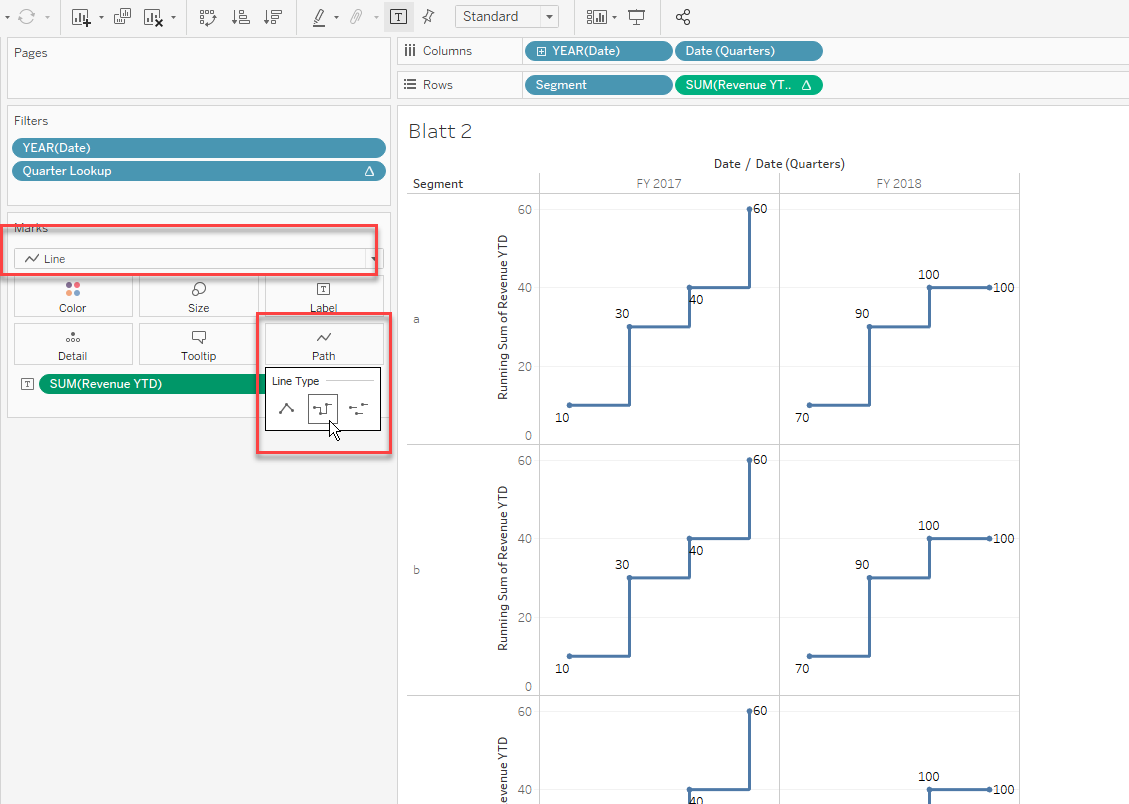The image size is (1129, 804).
Task: Select the Highlight pen icon
Action: click(x=319, y=17)
